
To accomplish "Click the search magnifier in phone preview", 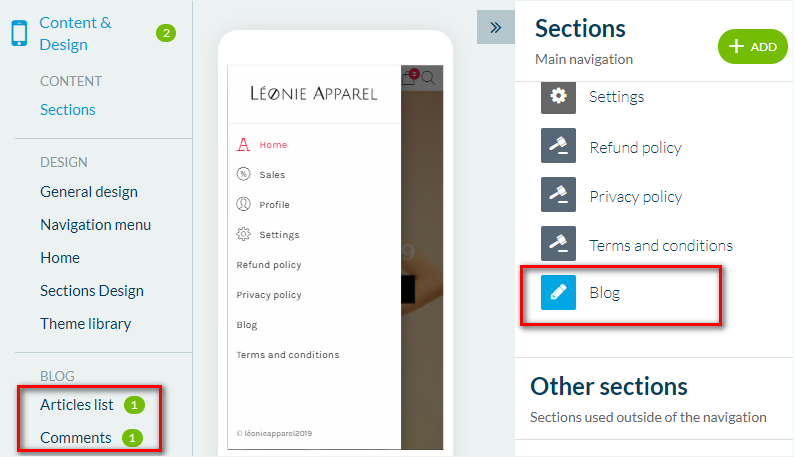I will pos(429,78).
